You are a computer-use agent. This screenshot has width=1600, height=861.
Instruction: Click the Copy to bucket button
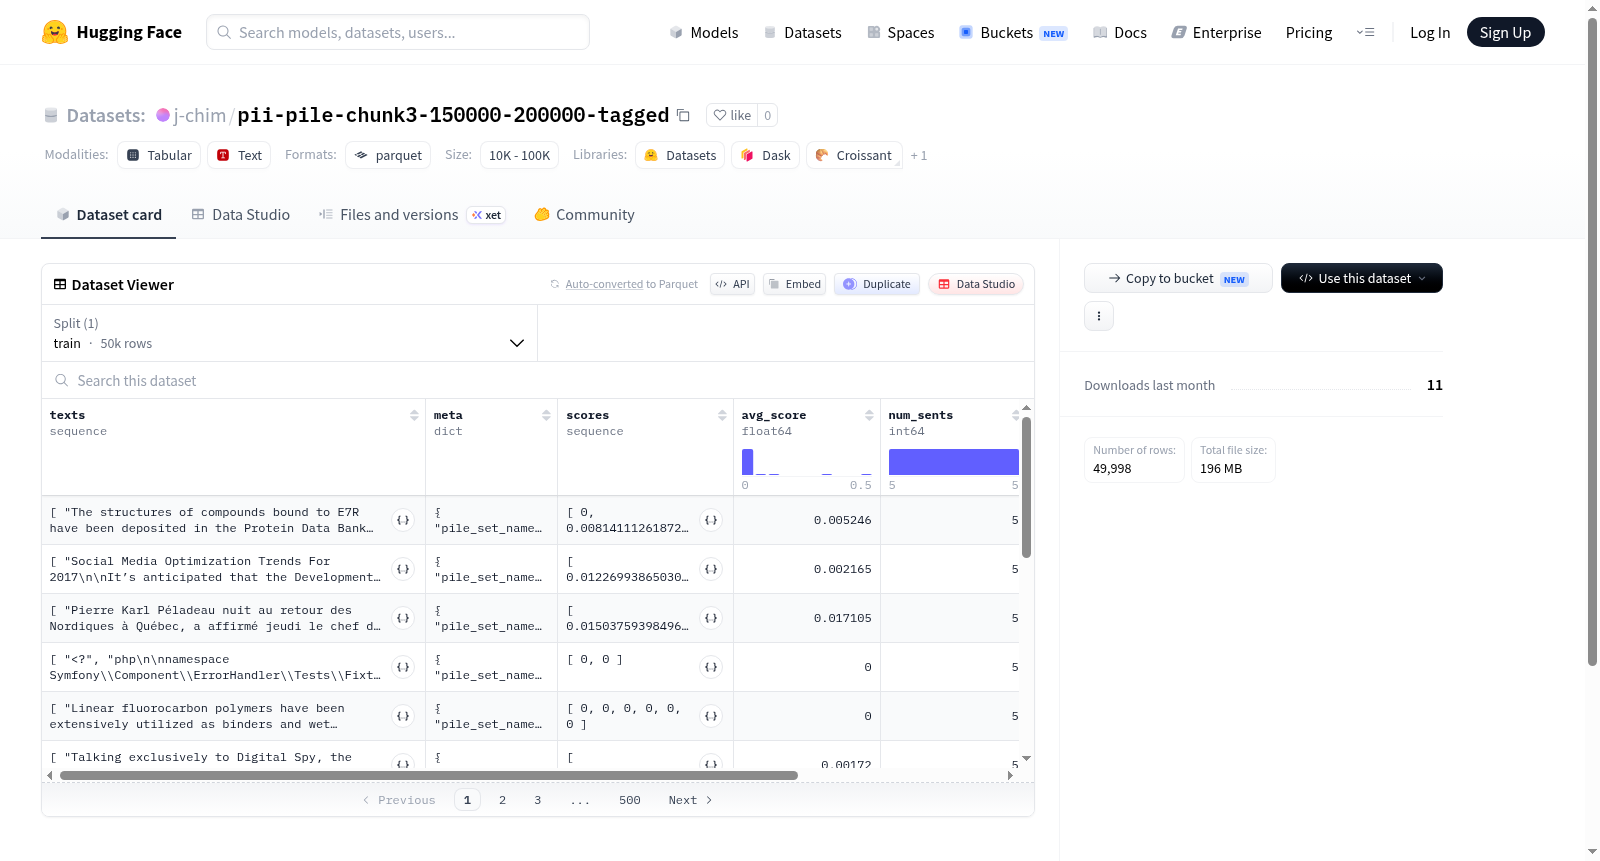1178,278
